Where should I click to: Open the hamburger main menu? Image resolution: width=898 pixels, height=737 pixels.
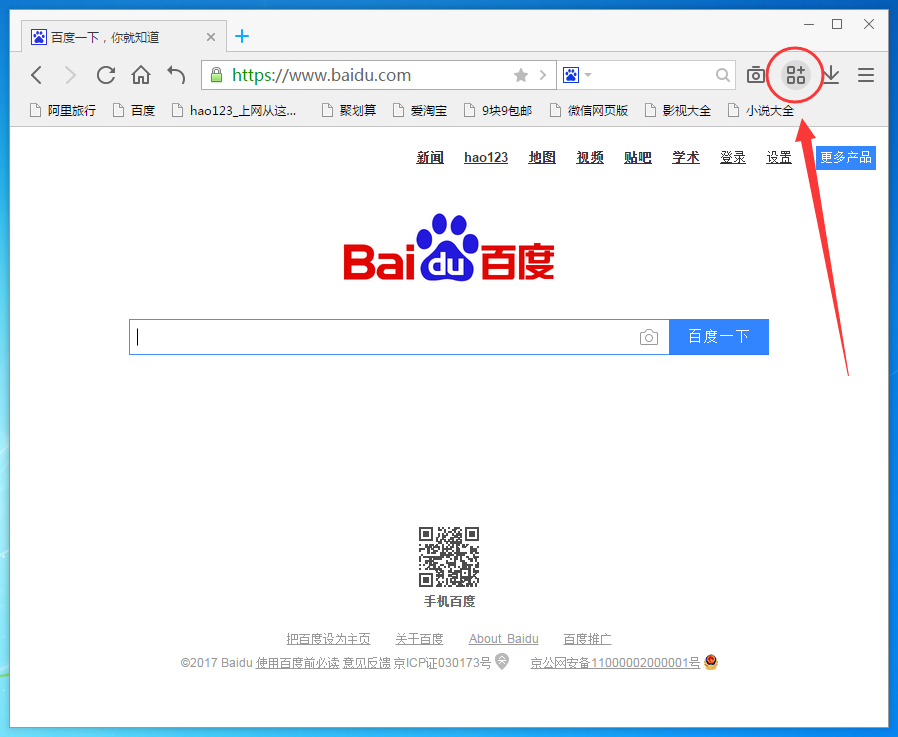[x=866, y=75]
